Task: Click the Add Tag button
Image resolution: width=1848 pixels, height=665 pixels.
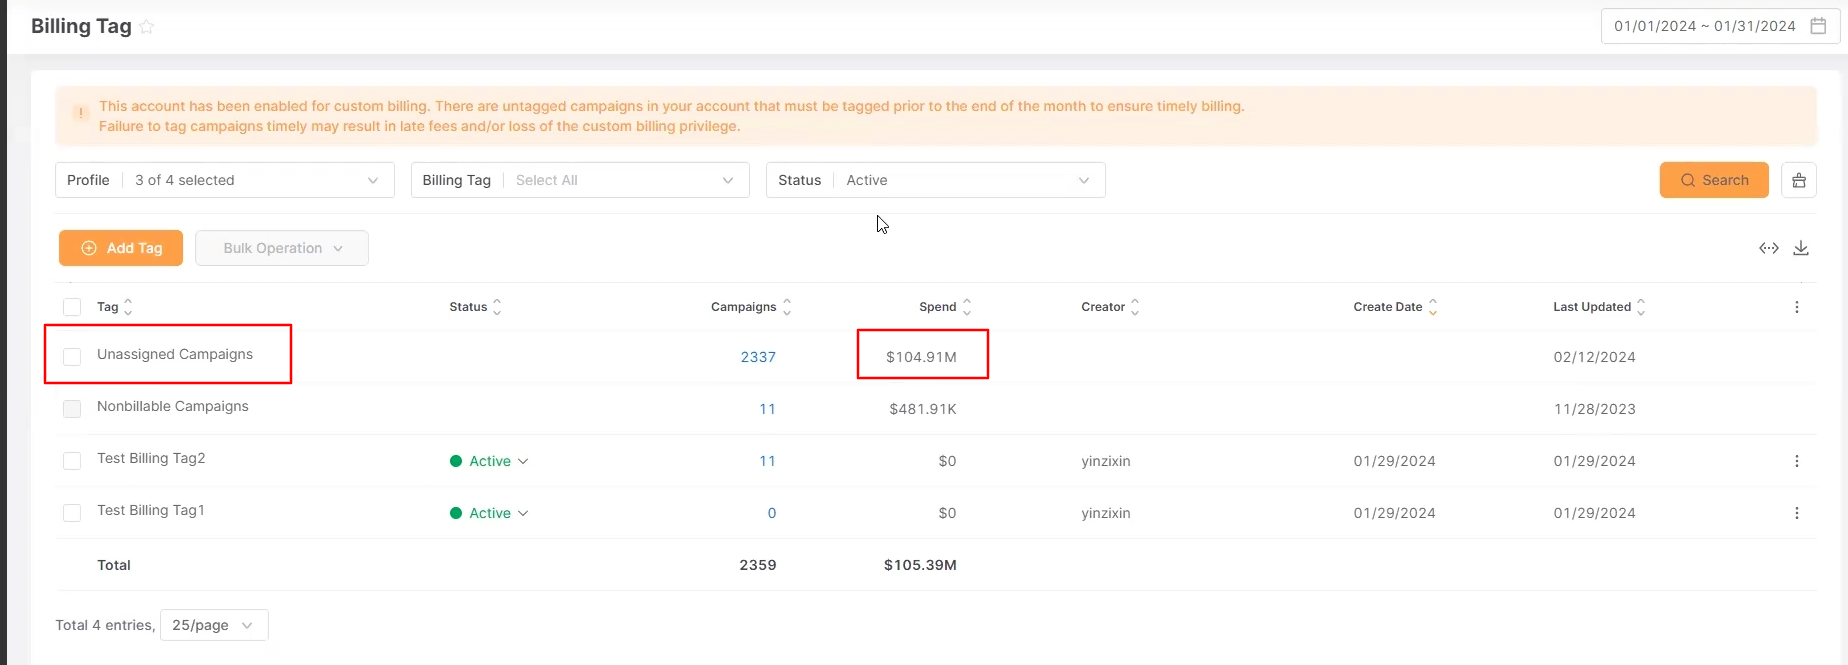Action: [x=121, y=248]
